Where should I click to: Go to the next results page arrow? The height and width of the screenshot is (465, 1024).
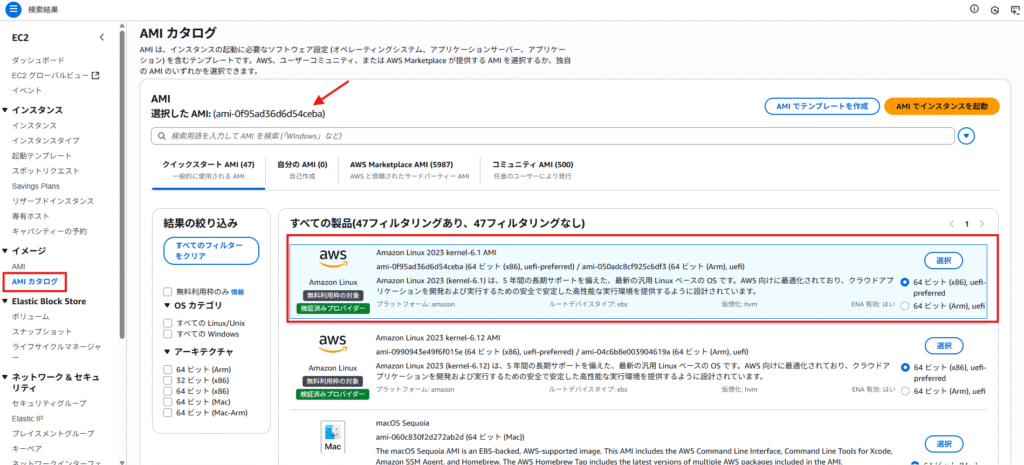[x=982, y=224]
